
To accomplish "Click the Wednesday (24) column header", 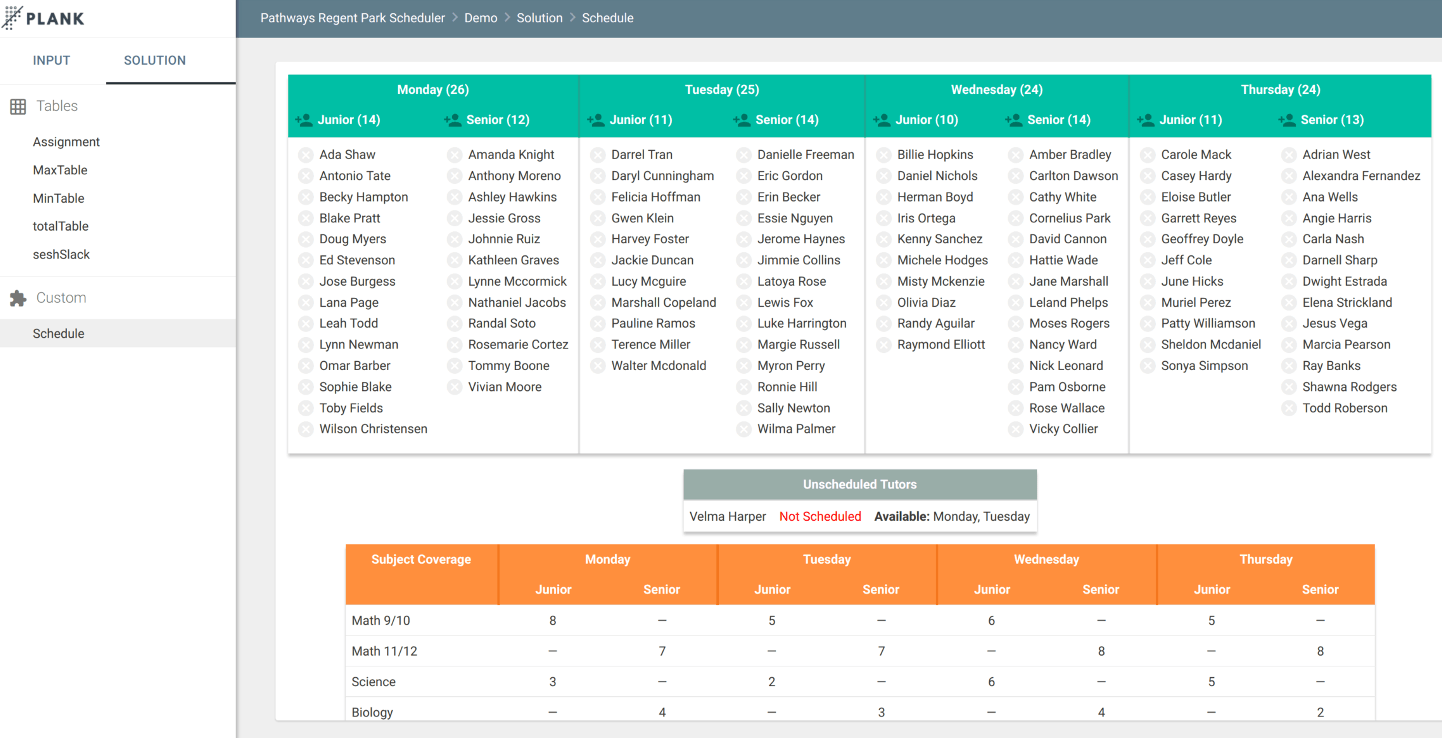I will [997, 90].
